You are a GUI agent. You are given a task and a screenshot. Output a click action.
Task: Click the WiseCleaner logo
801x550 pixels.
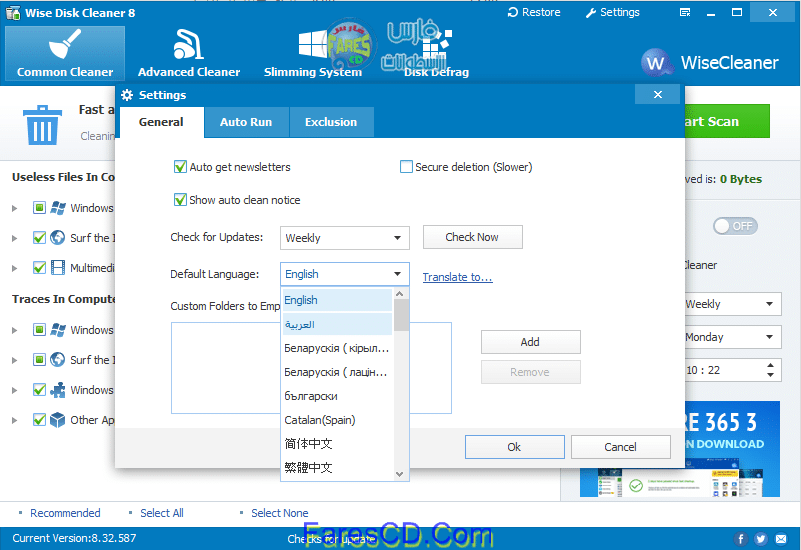tap(710, 63)
